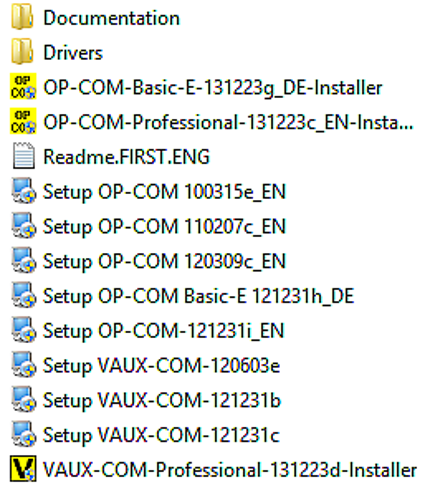
Task: Select OP-COM-Basic-E-131223g_DE-Installer file name
Action: [213, 88]
